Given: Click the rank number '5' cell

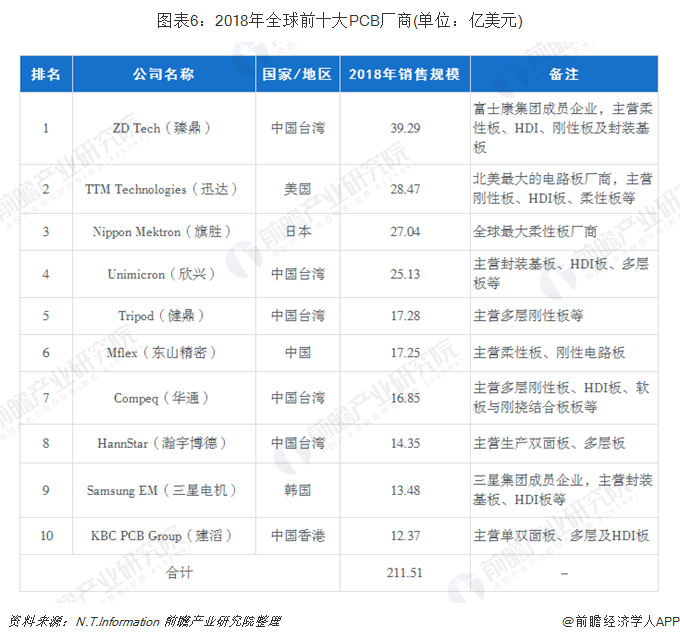Looking at the screenshot, I should tap(46, 316).
